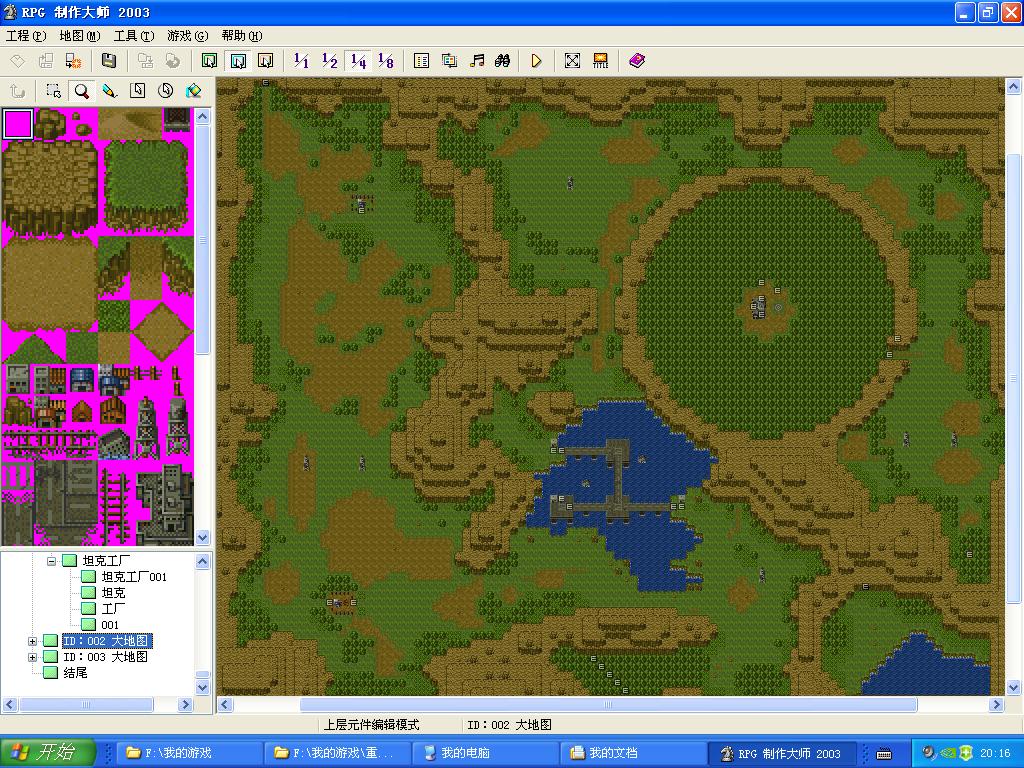The width and height of the screenshot is (1024, 768).
Task: Expand the ID:003 大地图 tree node
Action: [x=32, y=657]
